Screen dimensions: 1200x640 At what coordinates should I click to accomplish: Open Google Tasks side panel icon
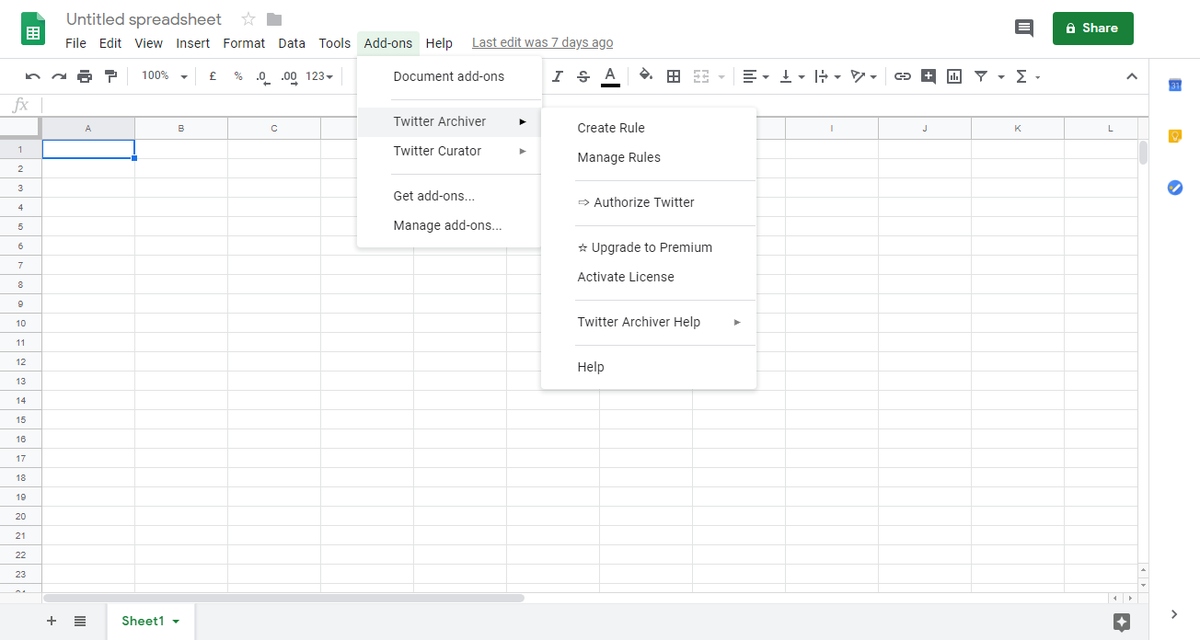coord(1175,188)
